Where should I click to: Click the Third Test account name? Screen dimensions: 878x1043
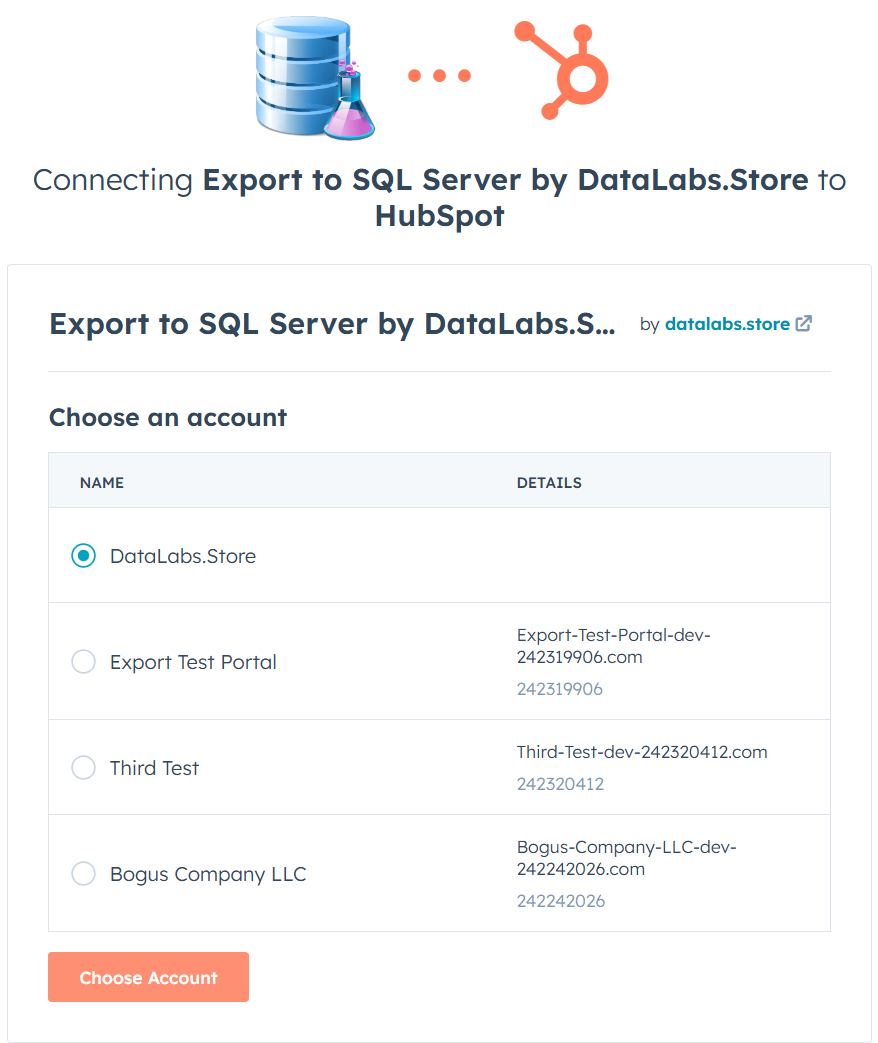[x=154, y=768]
